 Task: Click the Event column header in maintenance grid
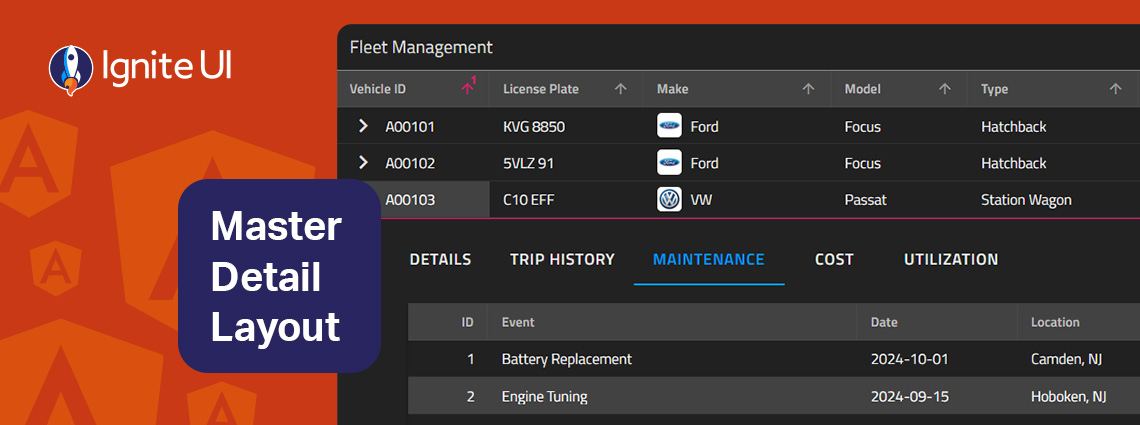tap(672, 322)
